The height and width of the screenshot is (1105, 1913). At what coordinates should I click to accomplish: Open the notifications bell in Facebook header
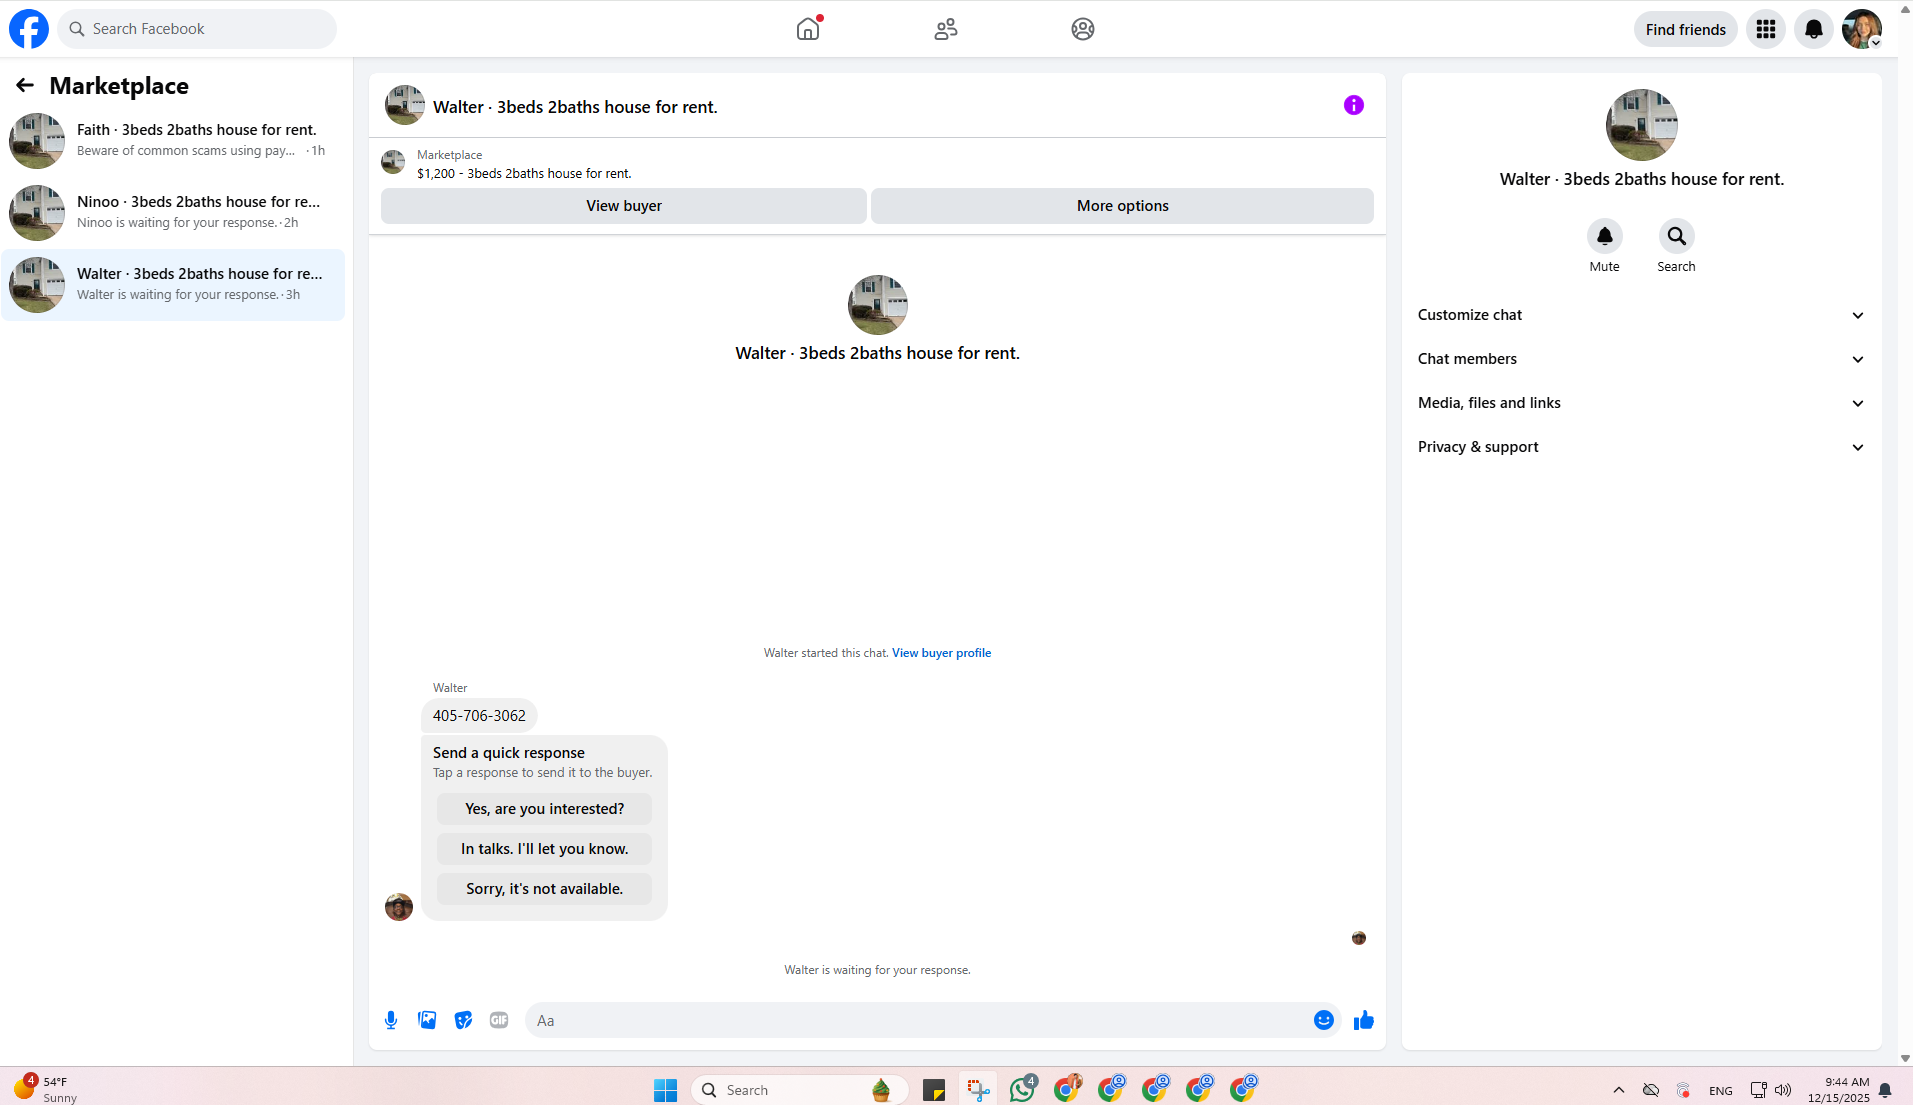[1814, 29]
